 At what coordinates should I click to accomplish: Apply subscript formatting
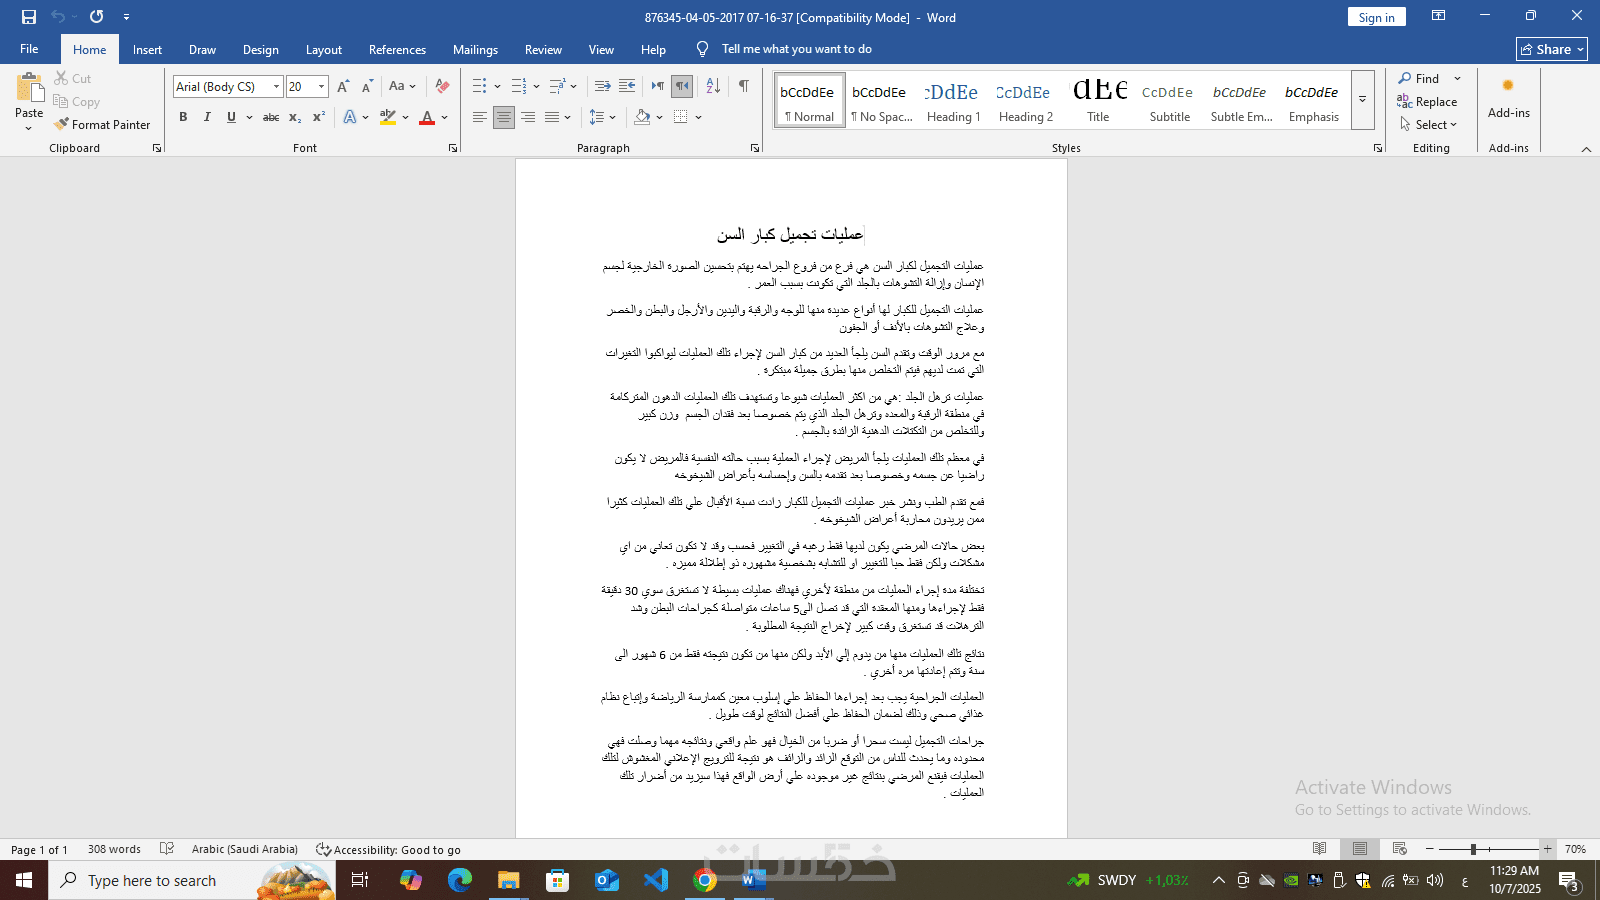tap(295, 118)
